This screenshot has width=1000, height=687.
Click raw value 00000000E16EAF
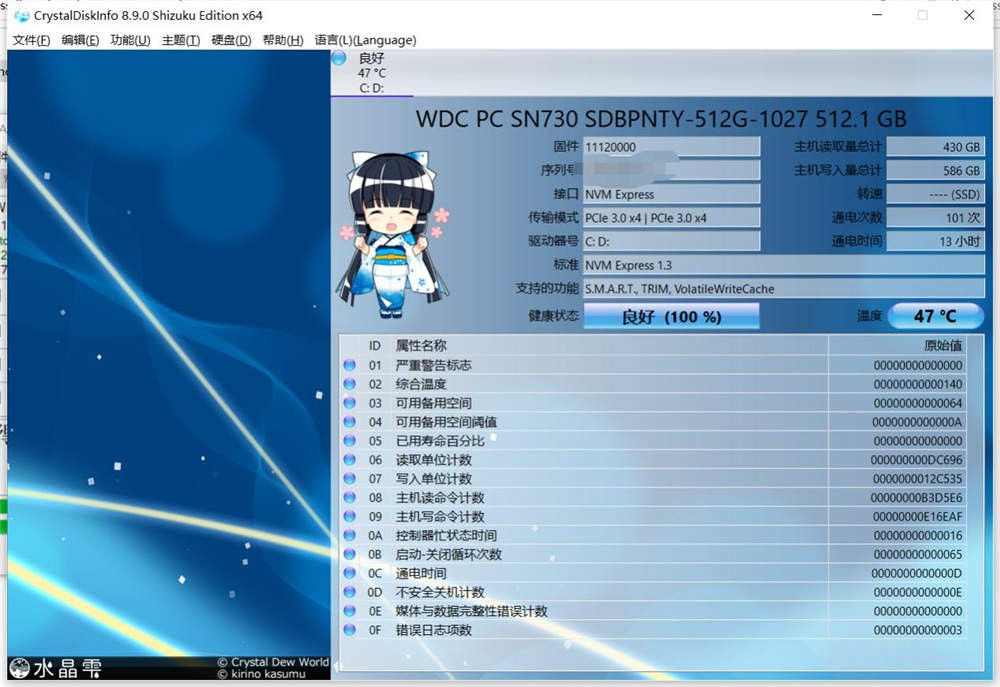[916, 517]
